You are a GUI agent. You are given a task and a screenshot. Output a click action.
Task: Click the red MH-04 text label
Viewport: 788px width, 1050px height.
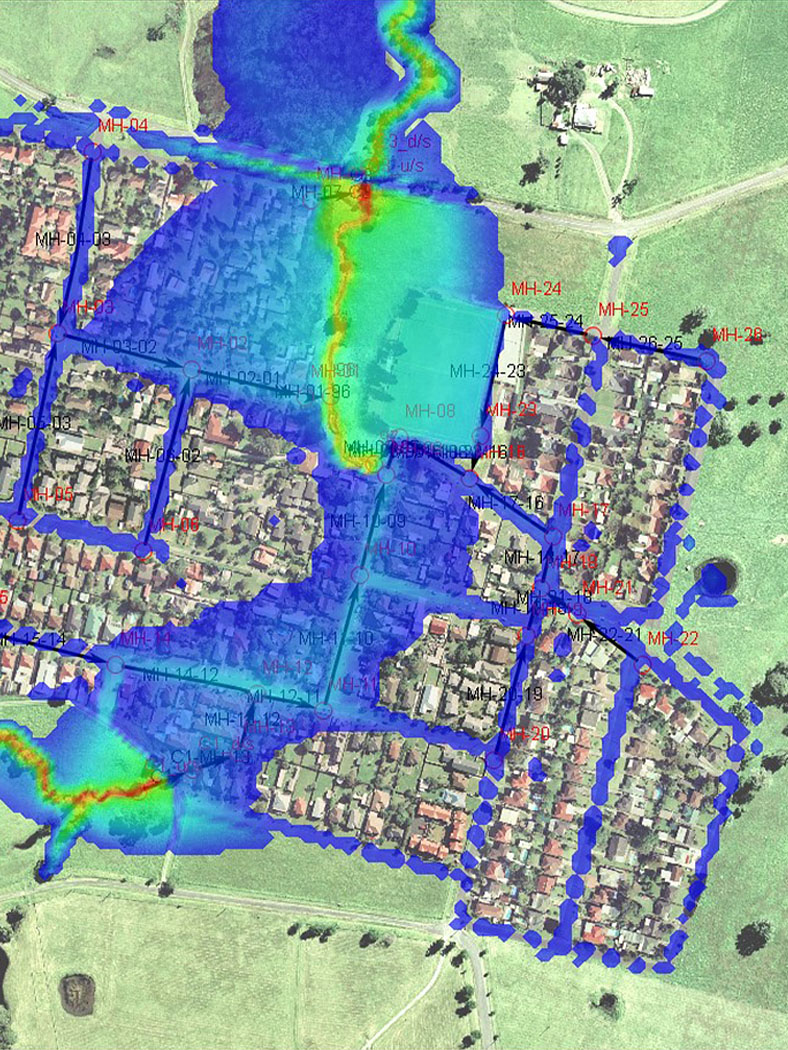[123, 126]
